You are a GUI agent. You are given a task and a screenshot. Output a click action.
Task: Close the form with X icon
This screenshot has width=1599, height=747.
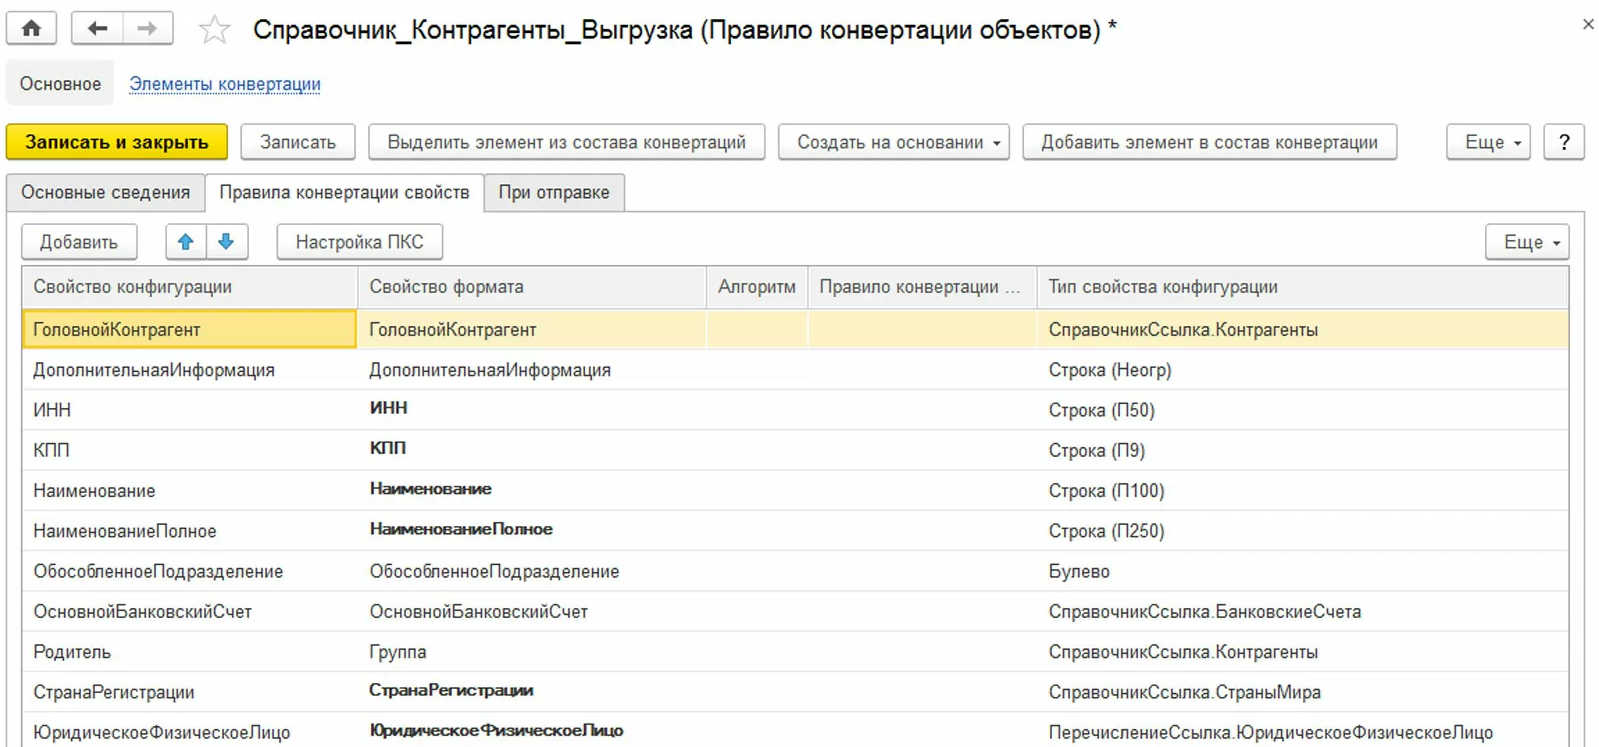1588,24
